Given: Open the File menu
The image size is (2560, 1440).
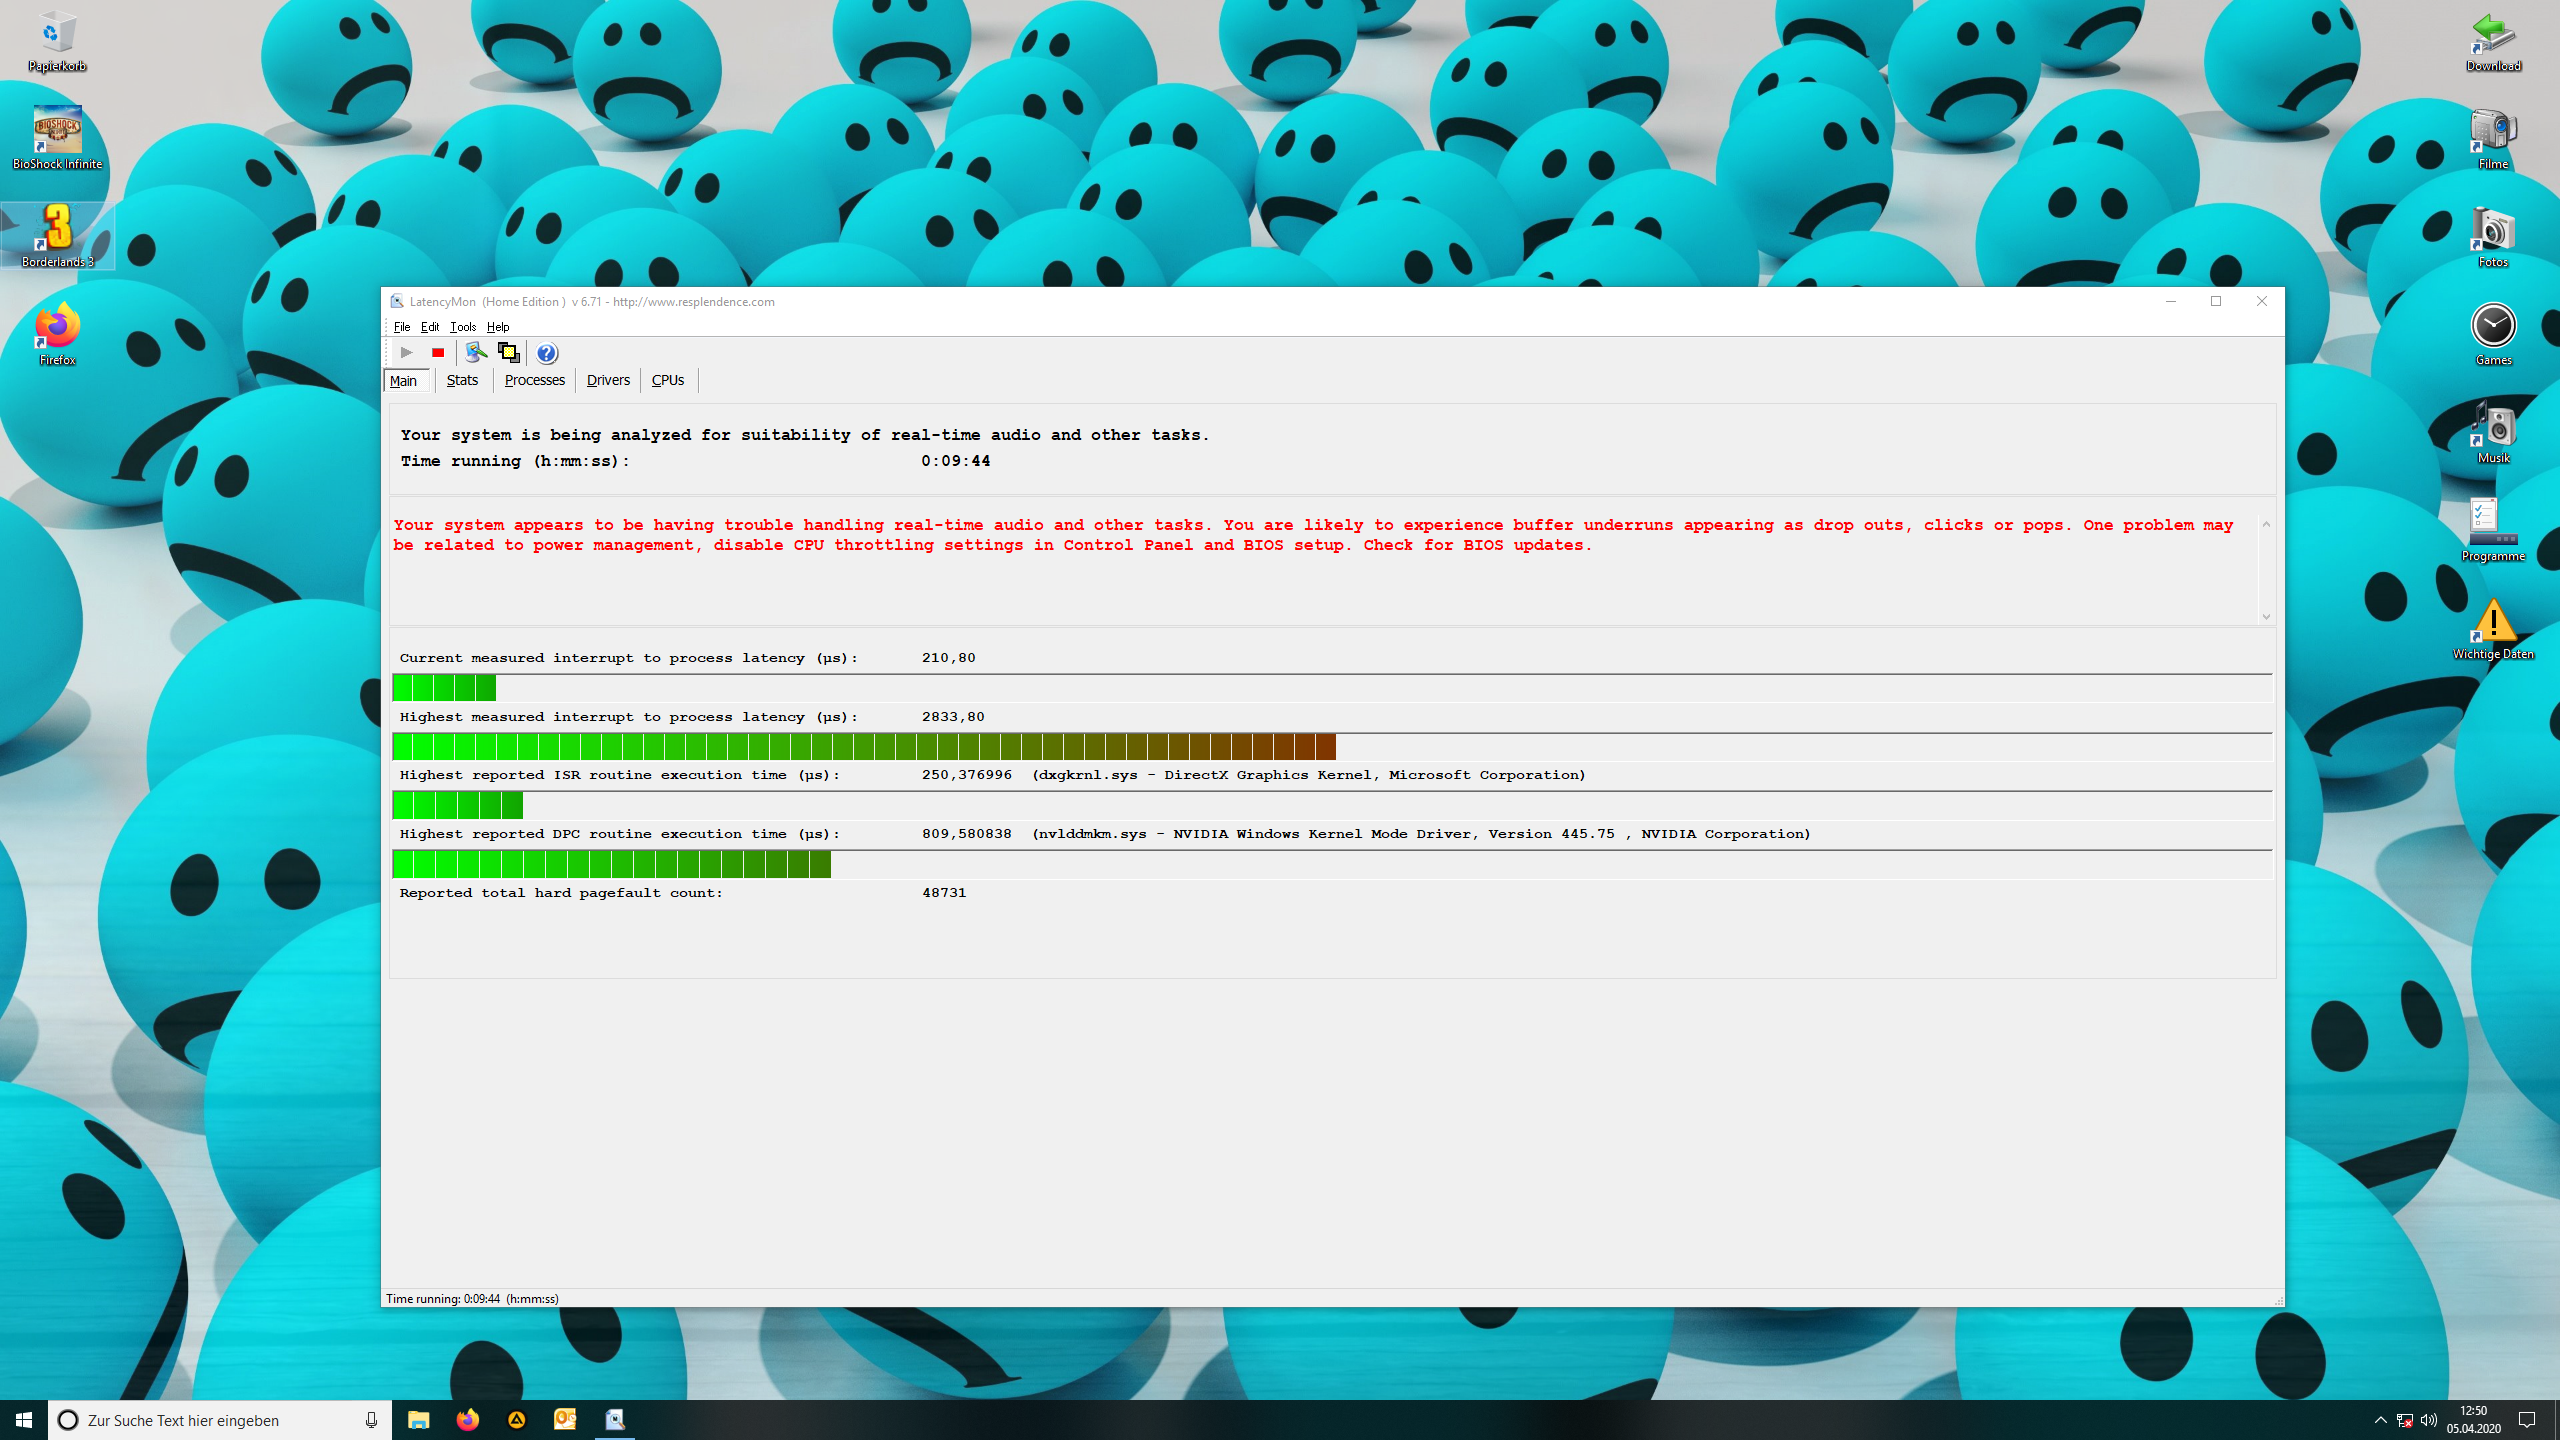Looking at the screenshot, I should coord(401,327).
